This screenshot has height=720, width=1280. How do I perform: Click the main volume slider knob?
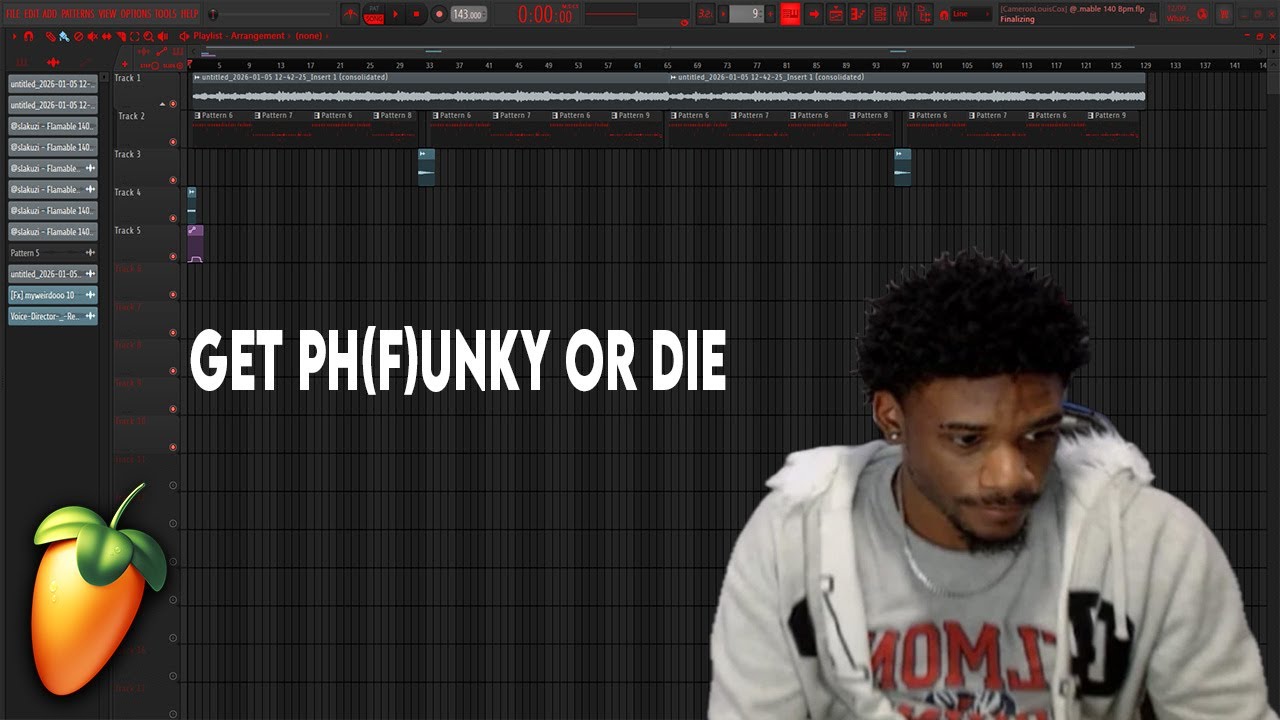[x=213, y=14]
